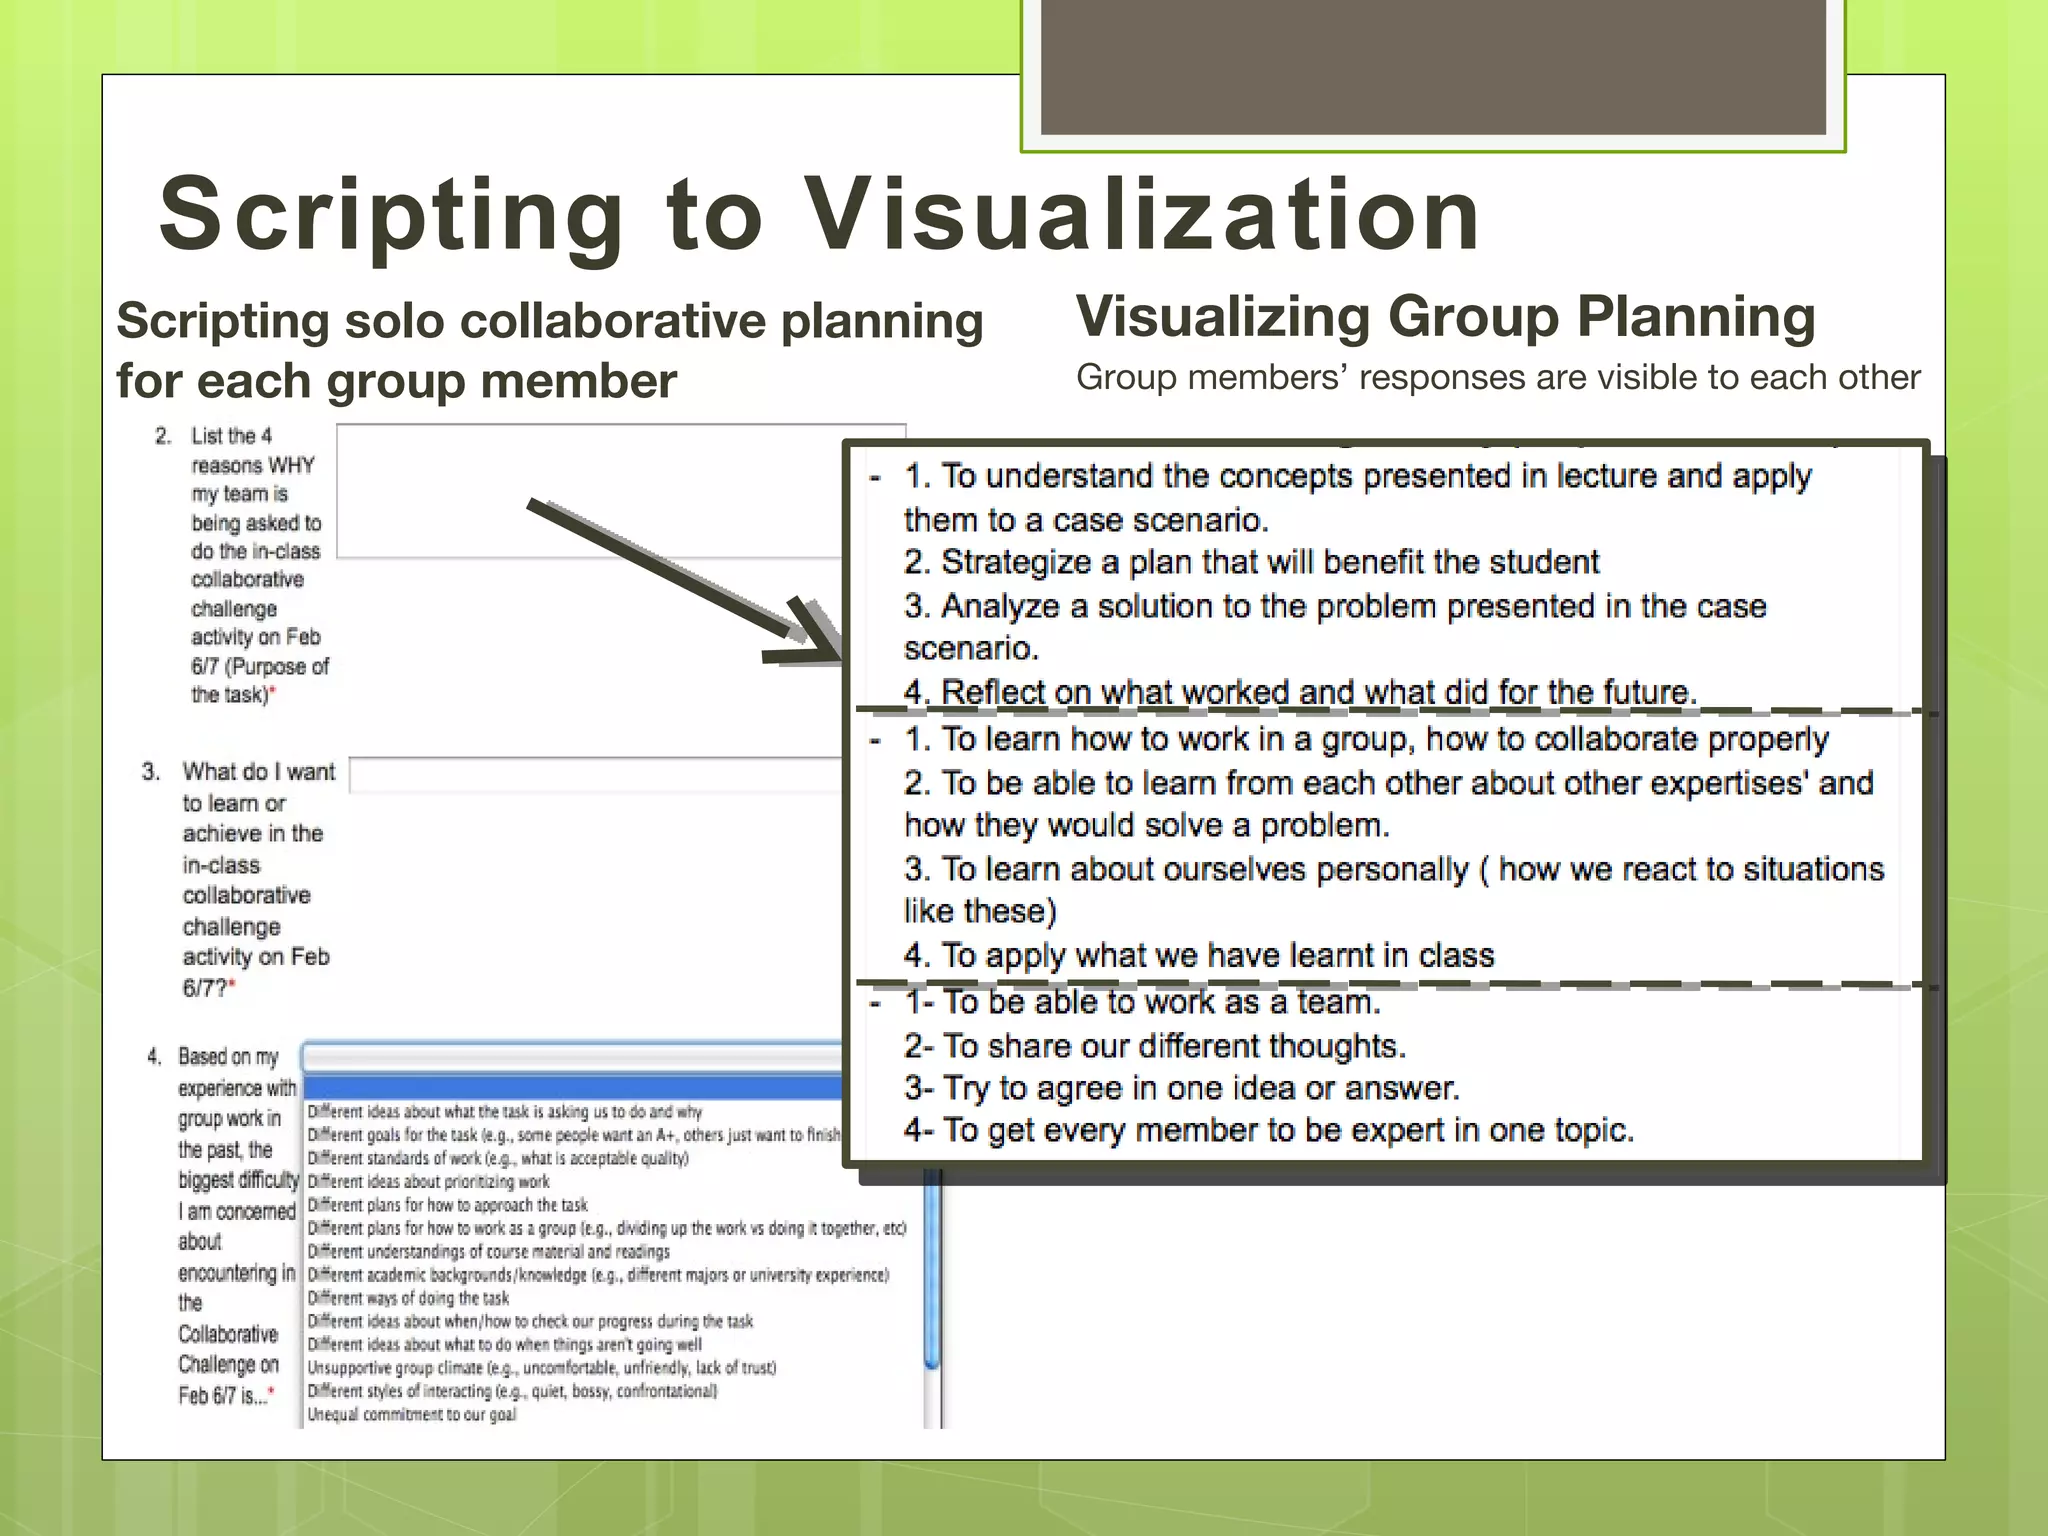Choose 'Unequal commitment to our goal' option

412,1415
